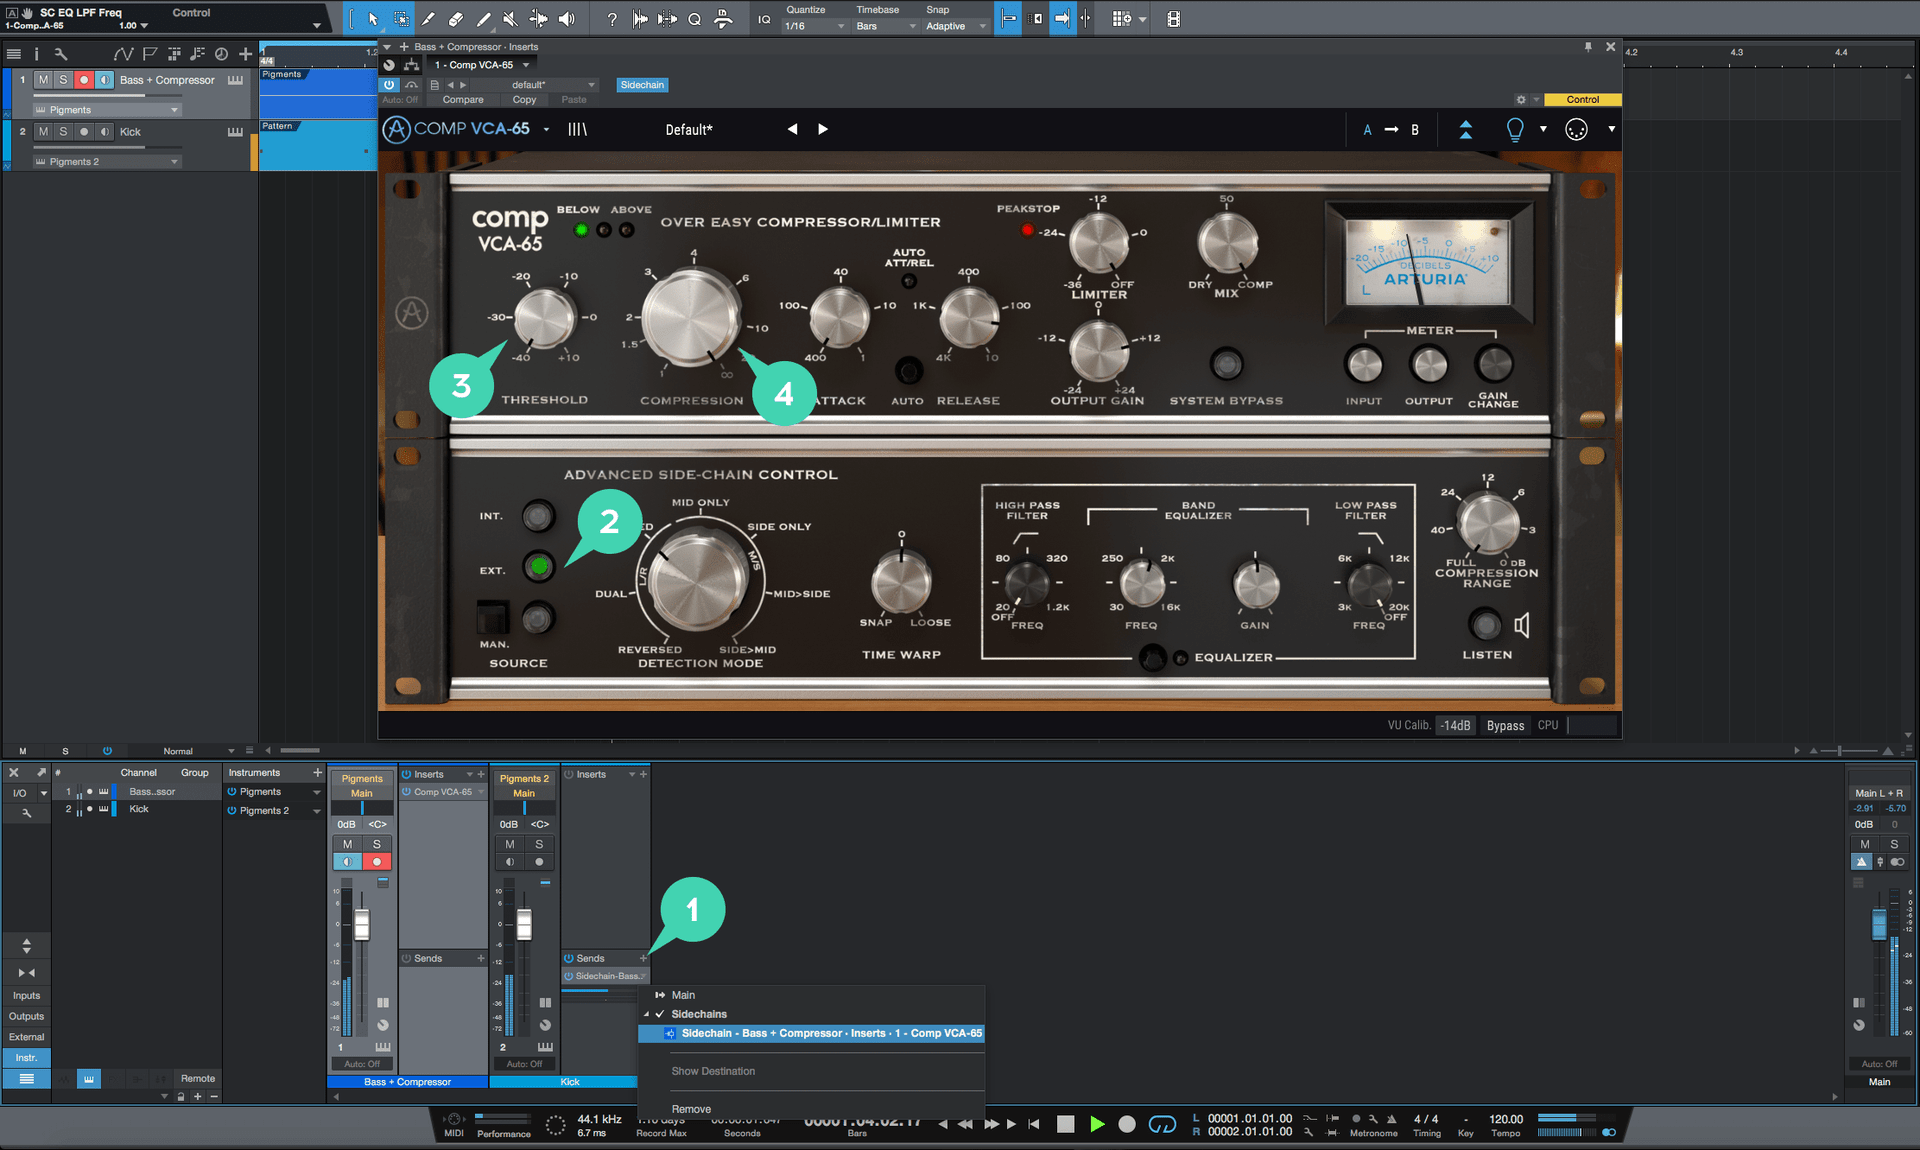Toggle the plugin power bypass button
Viewport: 1920px width, 1150px height.
coord(389,85)
